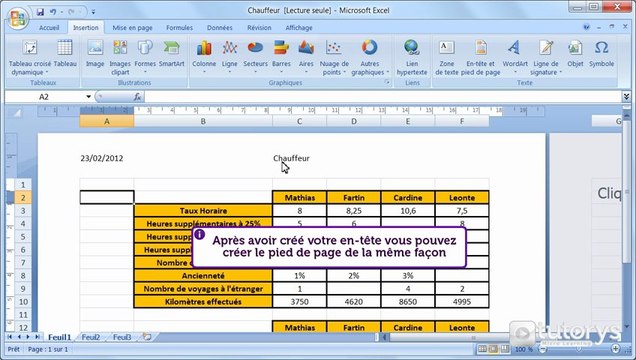Image resolution: width=636 pixels, height=360 pixels.
Task: Open the Excel help icon
Action: click(586, 27)
